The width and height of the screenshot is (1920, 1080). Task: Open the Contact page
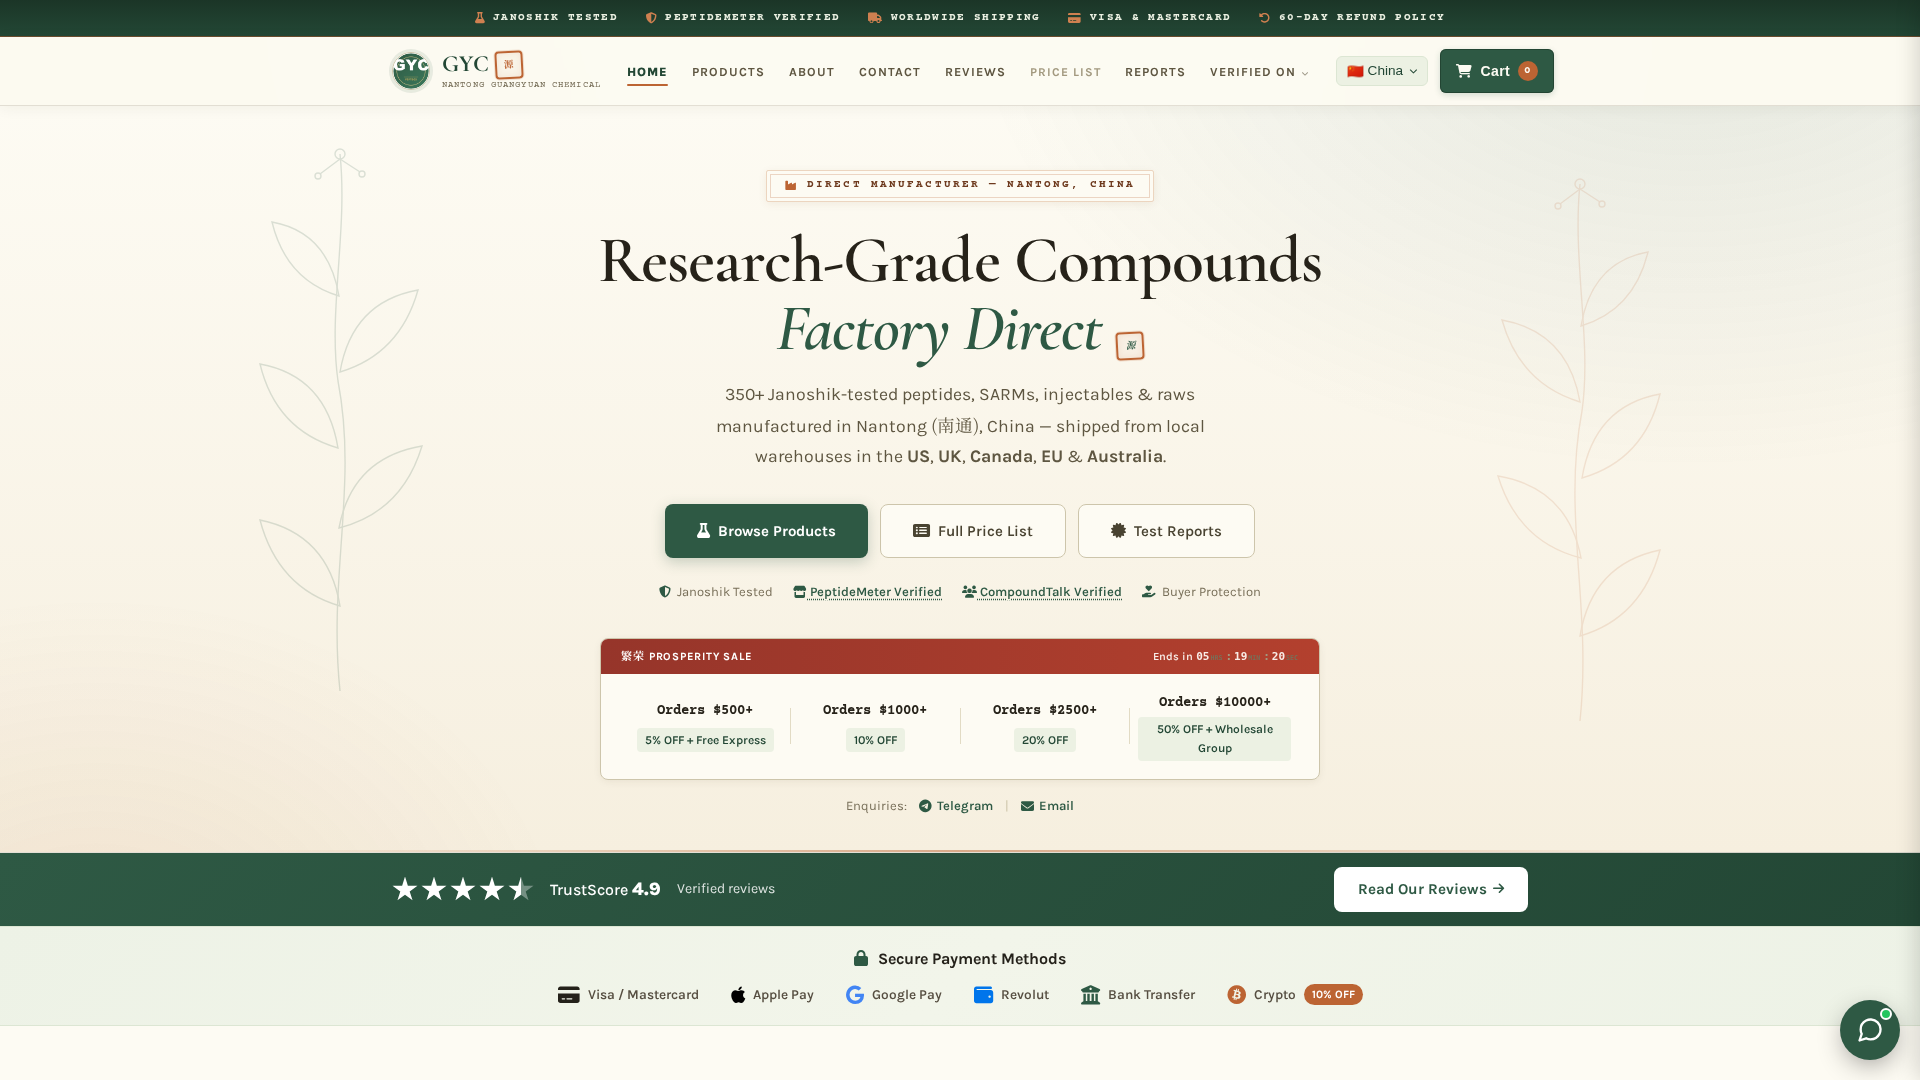(x=890, y=72)
